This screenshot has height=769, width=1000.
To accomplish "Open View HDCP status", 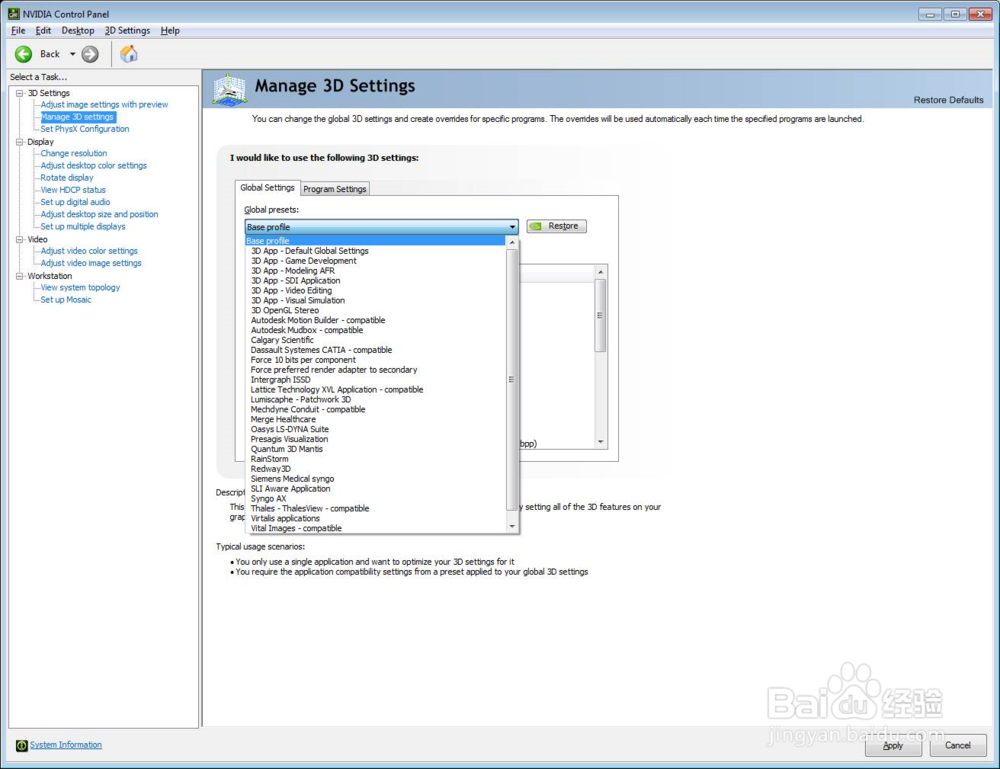I will click(73, 190).
